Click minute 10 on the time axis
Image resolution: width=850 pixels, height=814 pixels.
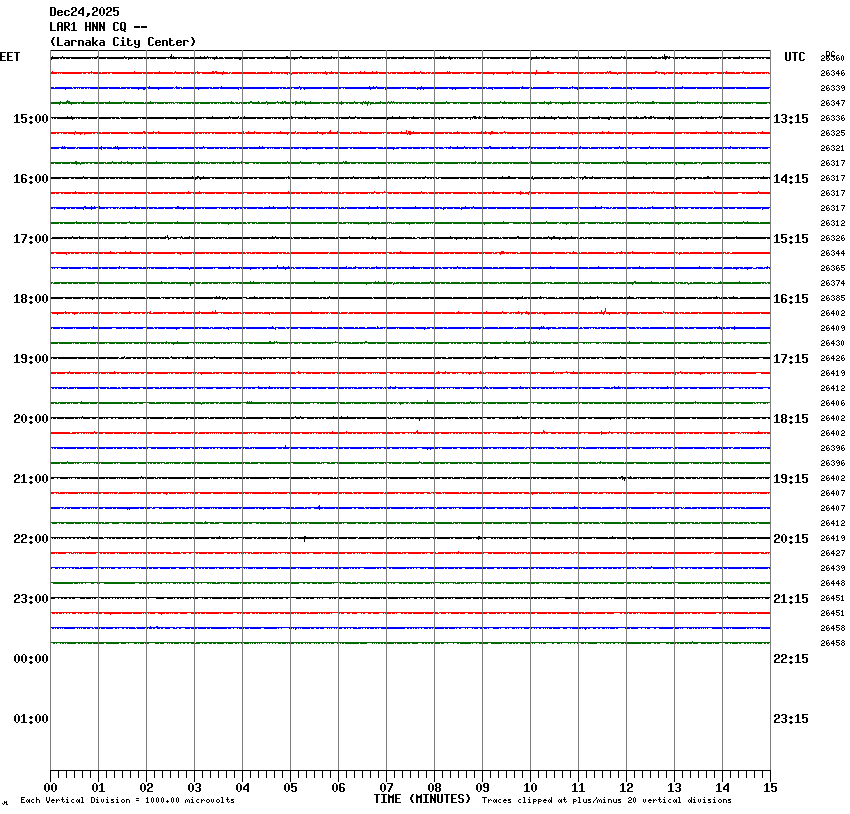pyautogui.click(x=530, y=788)
